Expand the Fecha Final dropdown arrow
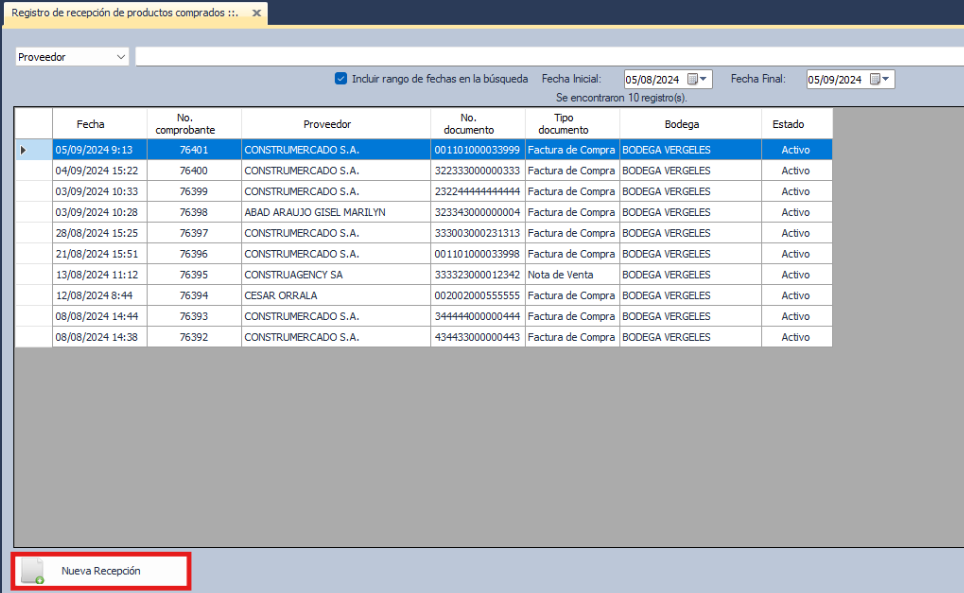 (x=887, y=80)
